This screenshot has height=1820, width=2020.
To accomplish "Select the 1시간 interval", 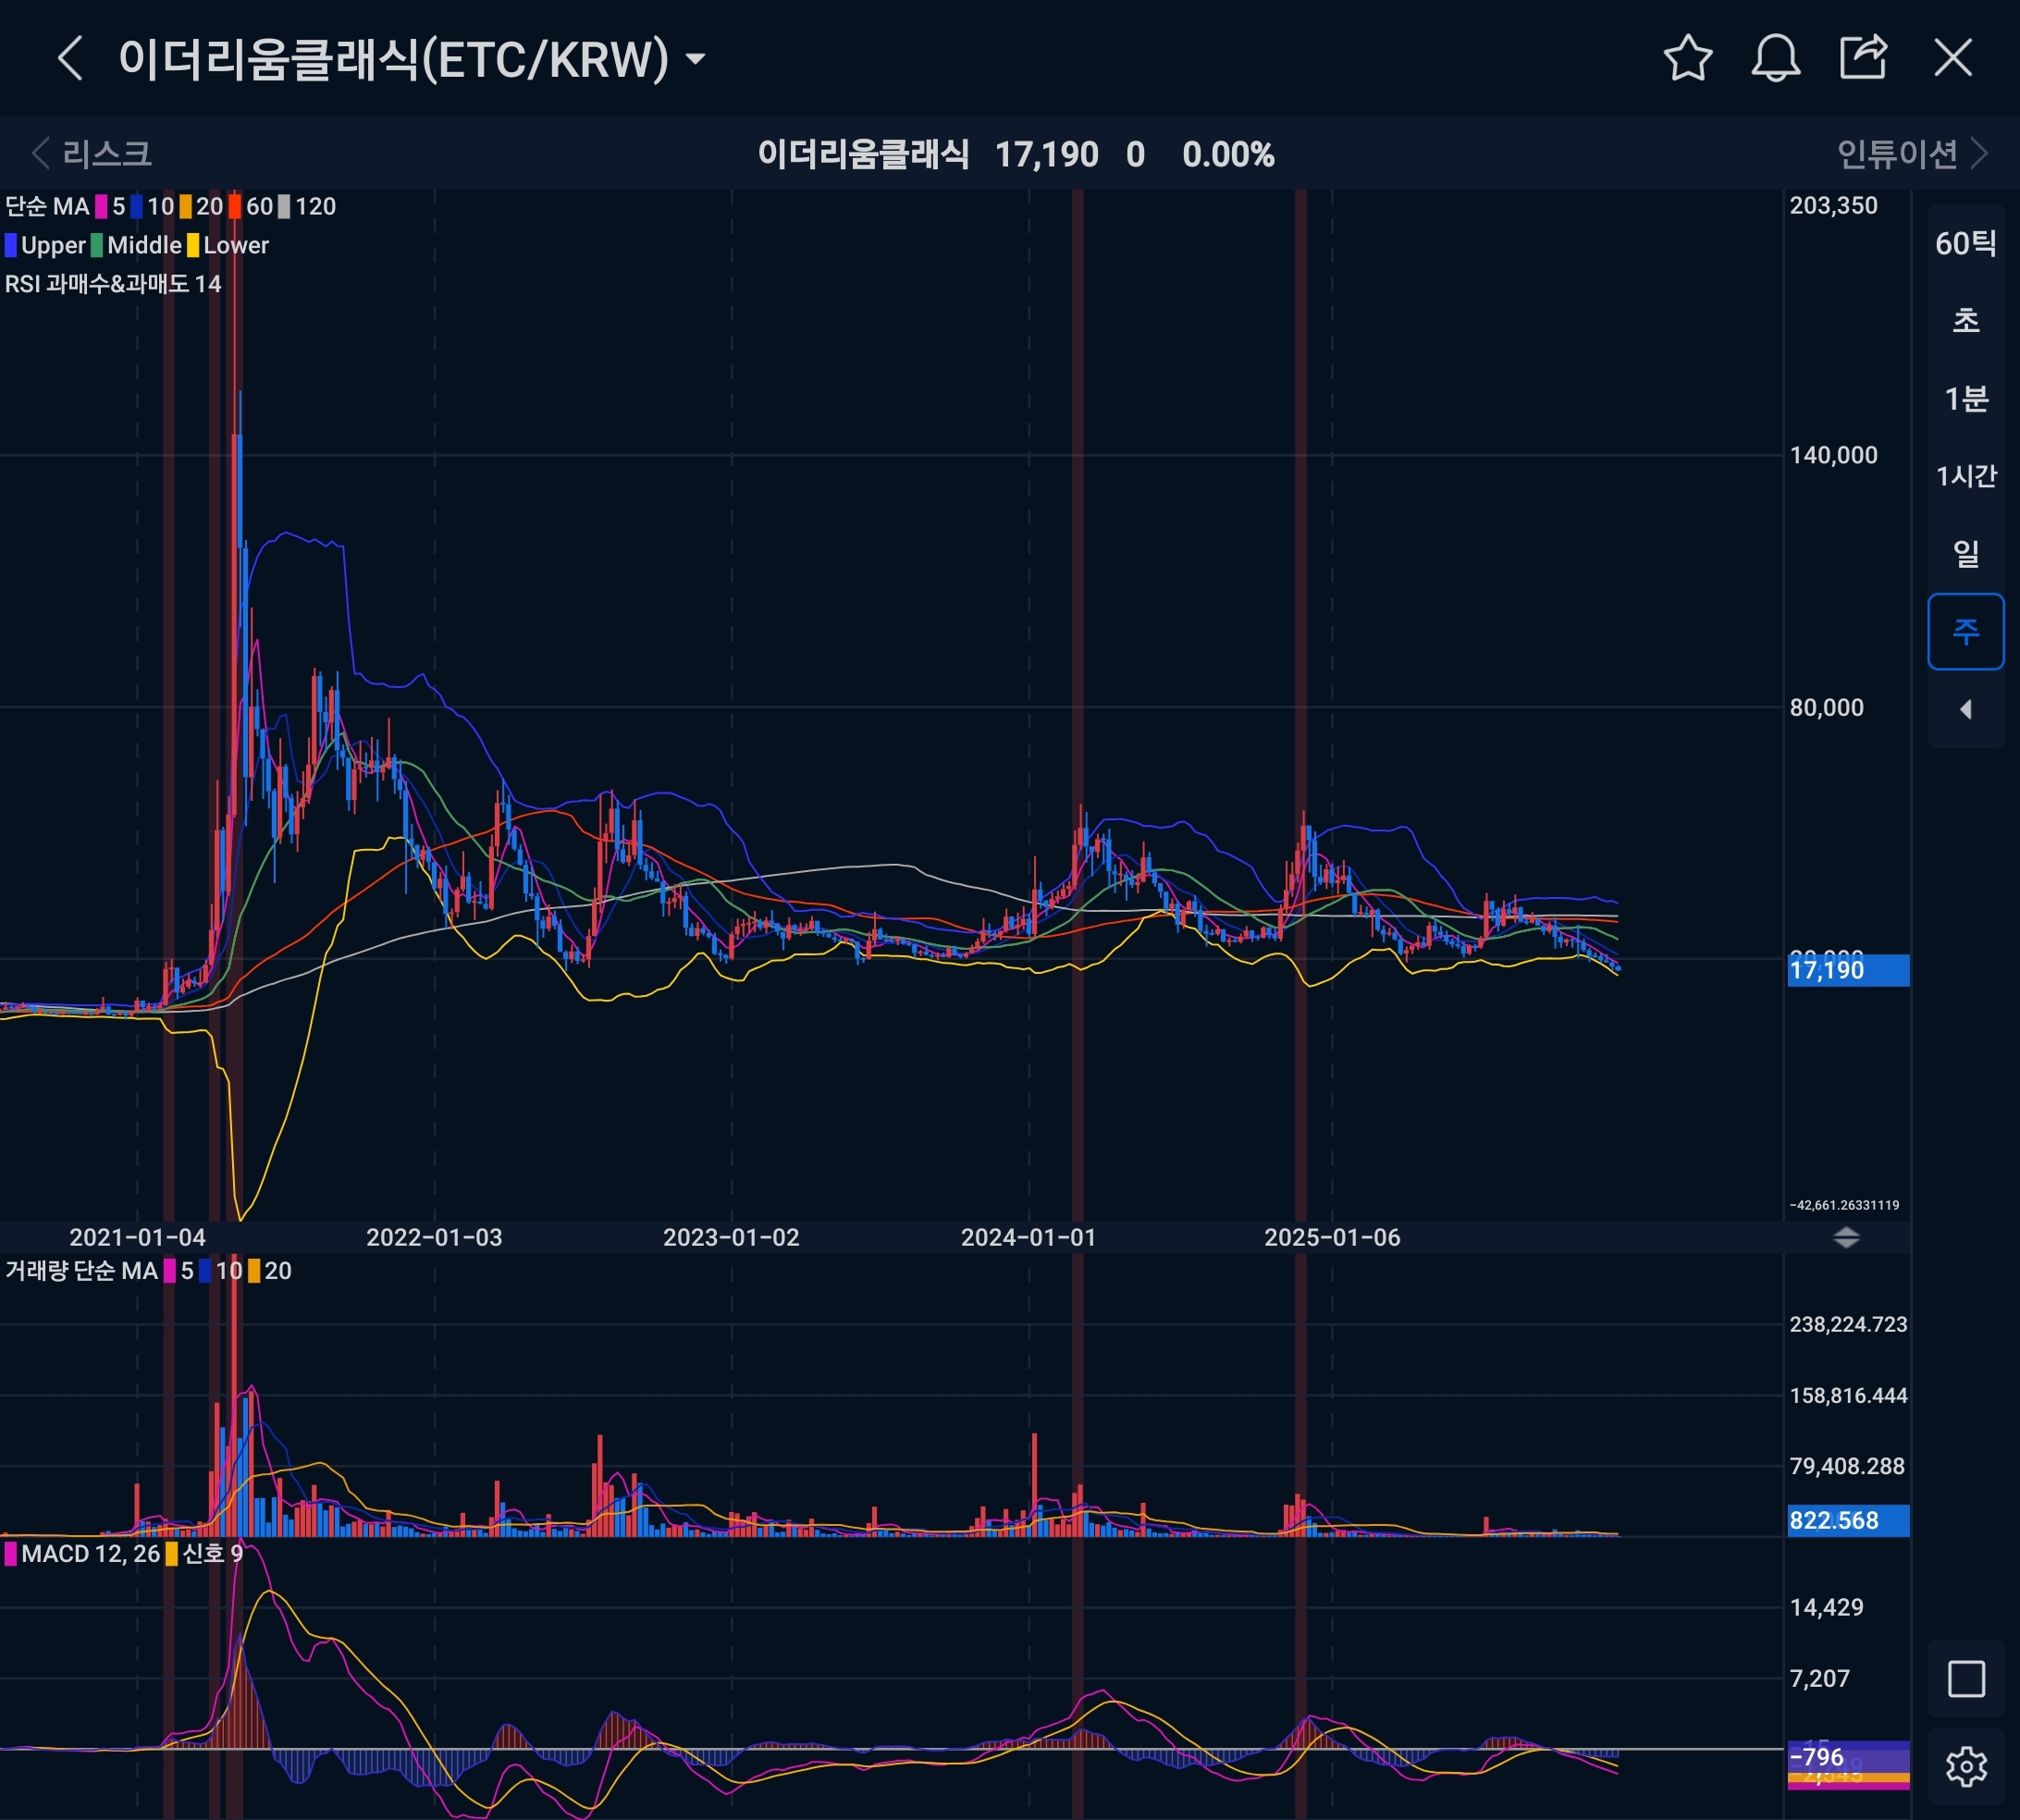I will pos(1965,476).
